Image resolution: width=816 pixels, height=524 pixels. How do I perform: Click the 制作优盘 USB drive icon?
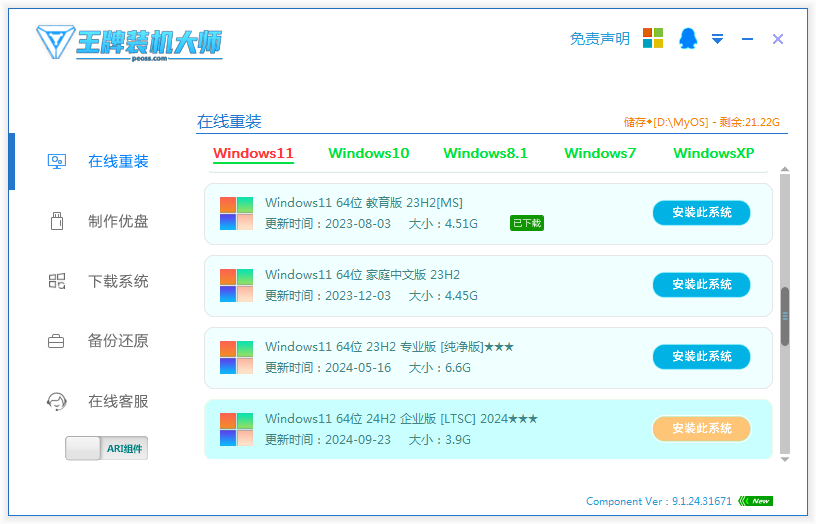tap(57, 221)
